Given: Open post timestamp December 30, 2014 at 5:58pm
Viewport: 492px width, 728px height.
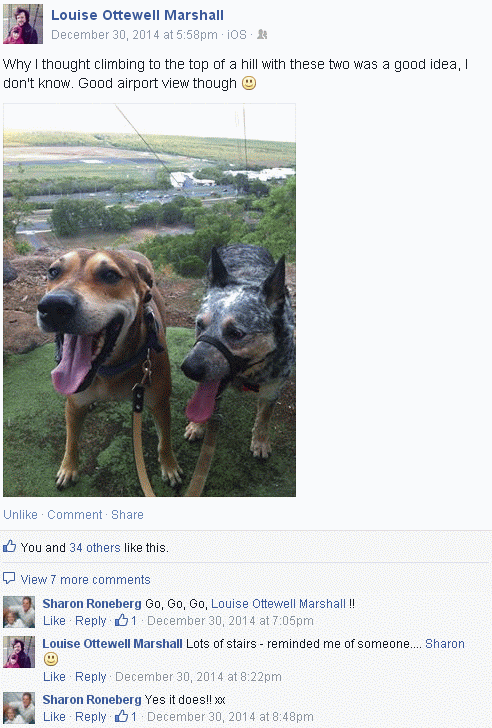Looking at the screenshot, I should click(134, 35).
